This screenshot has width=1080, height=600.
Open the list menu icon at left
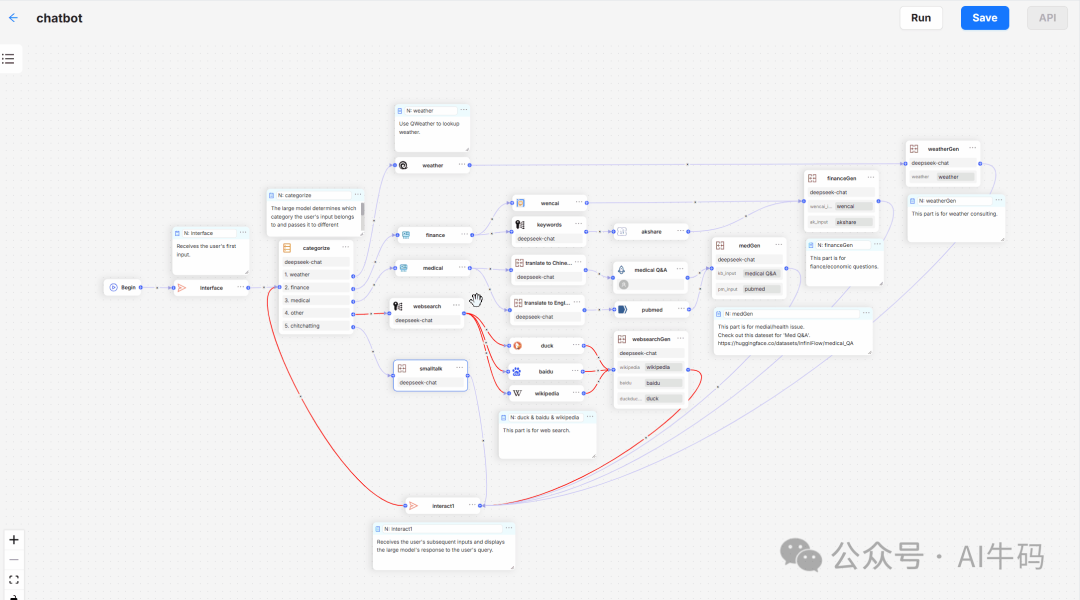8,59
